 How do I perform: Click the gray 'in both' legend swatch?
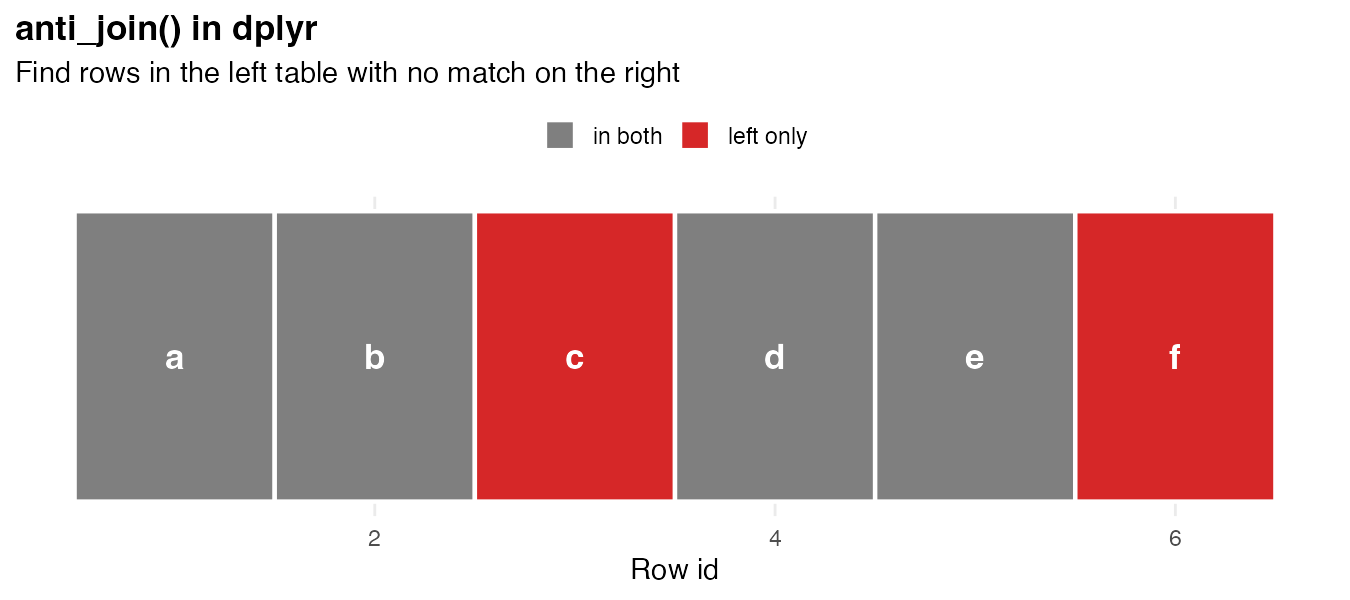(560, 135)
